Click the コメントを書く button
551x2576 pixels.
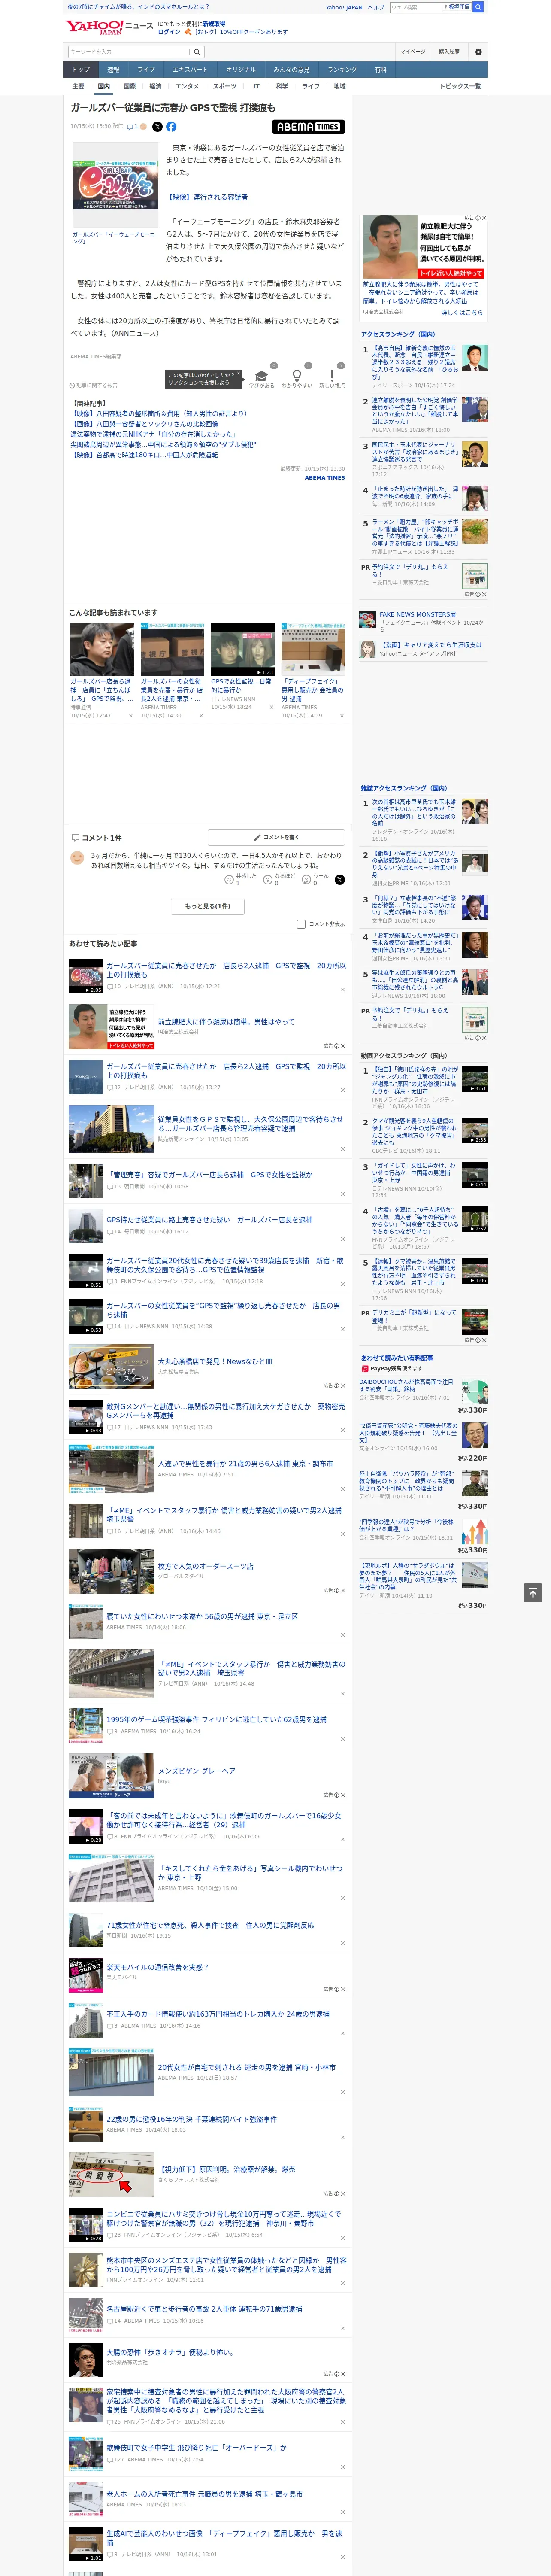[276, 837]
